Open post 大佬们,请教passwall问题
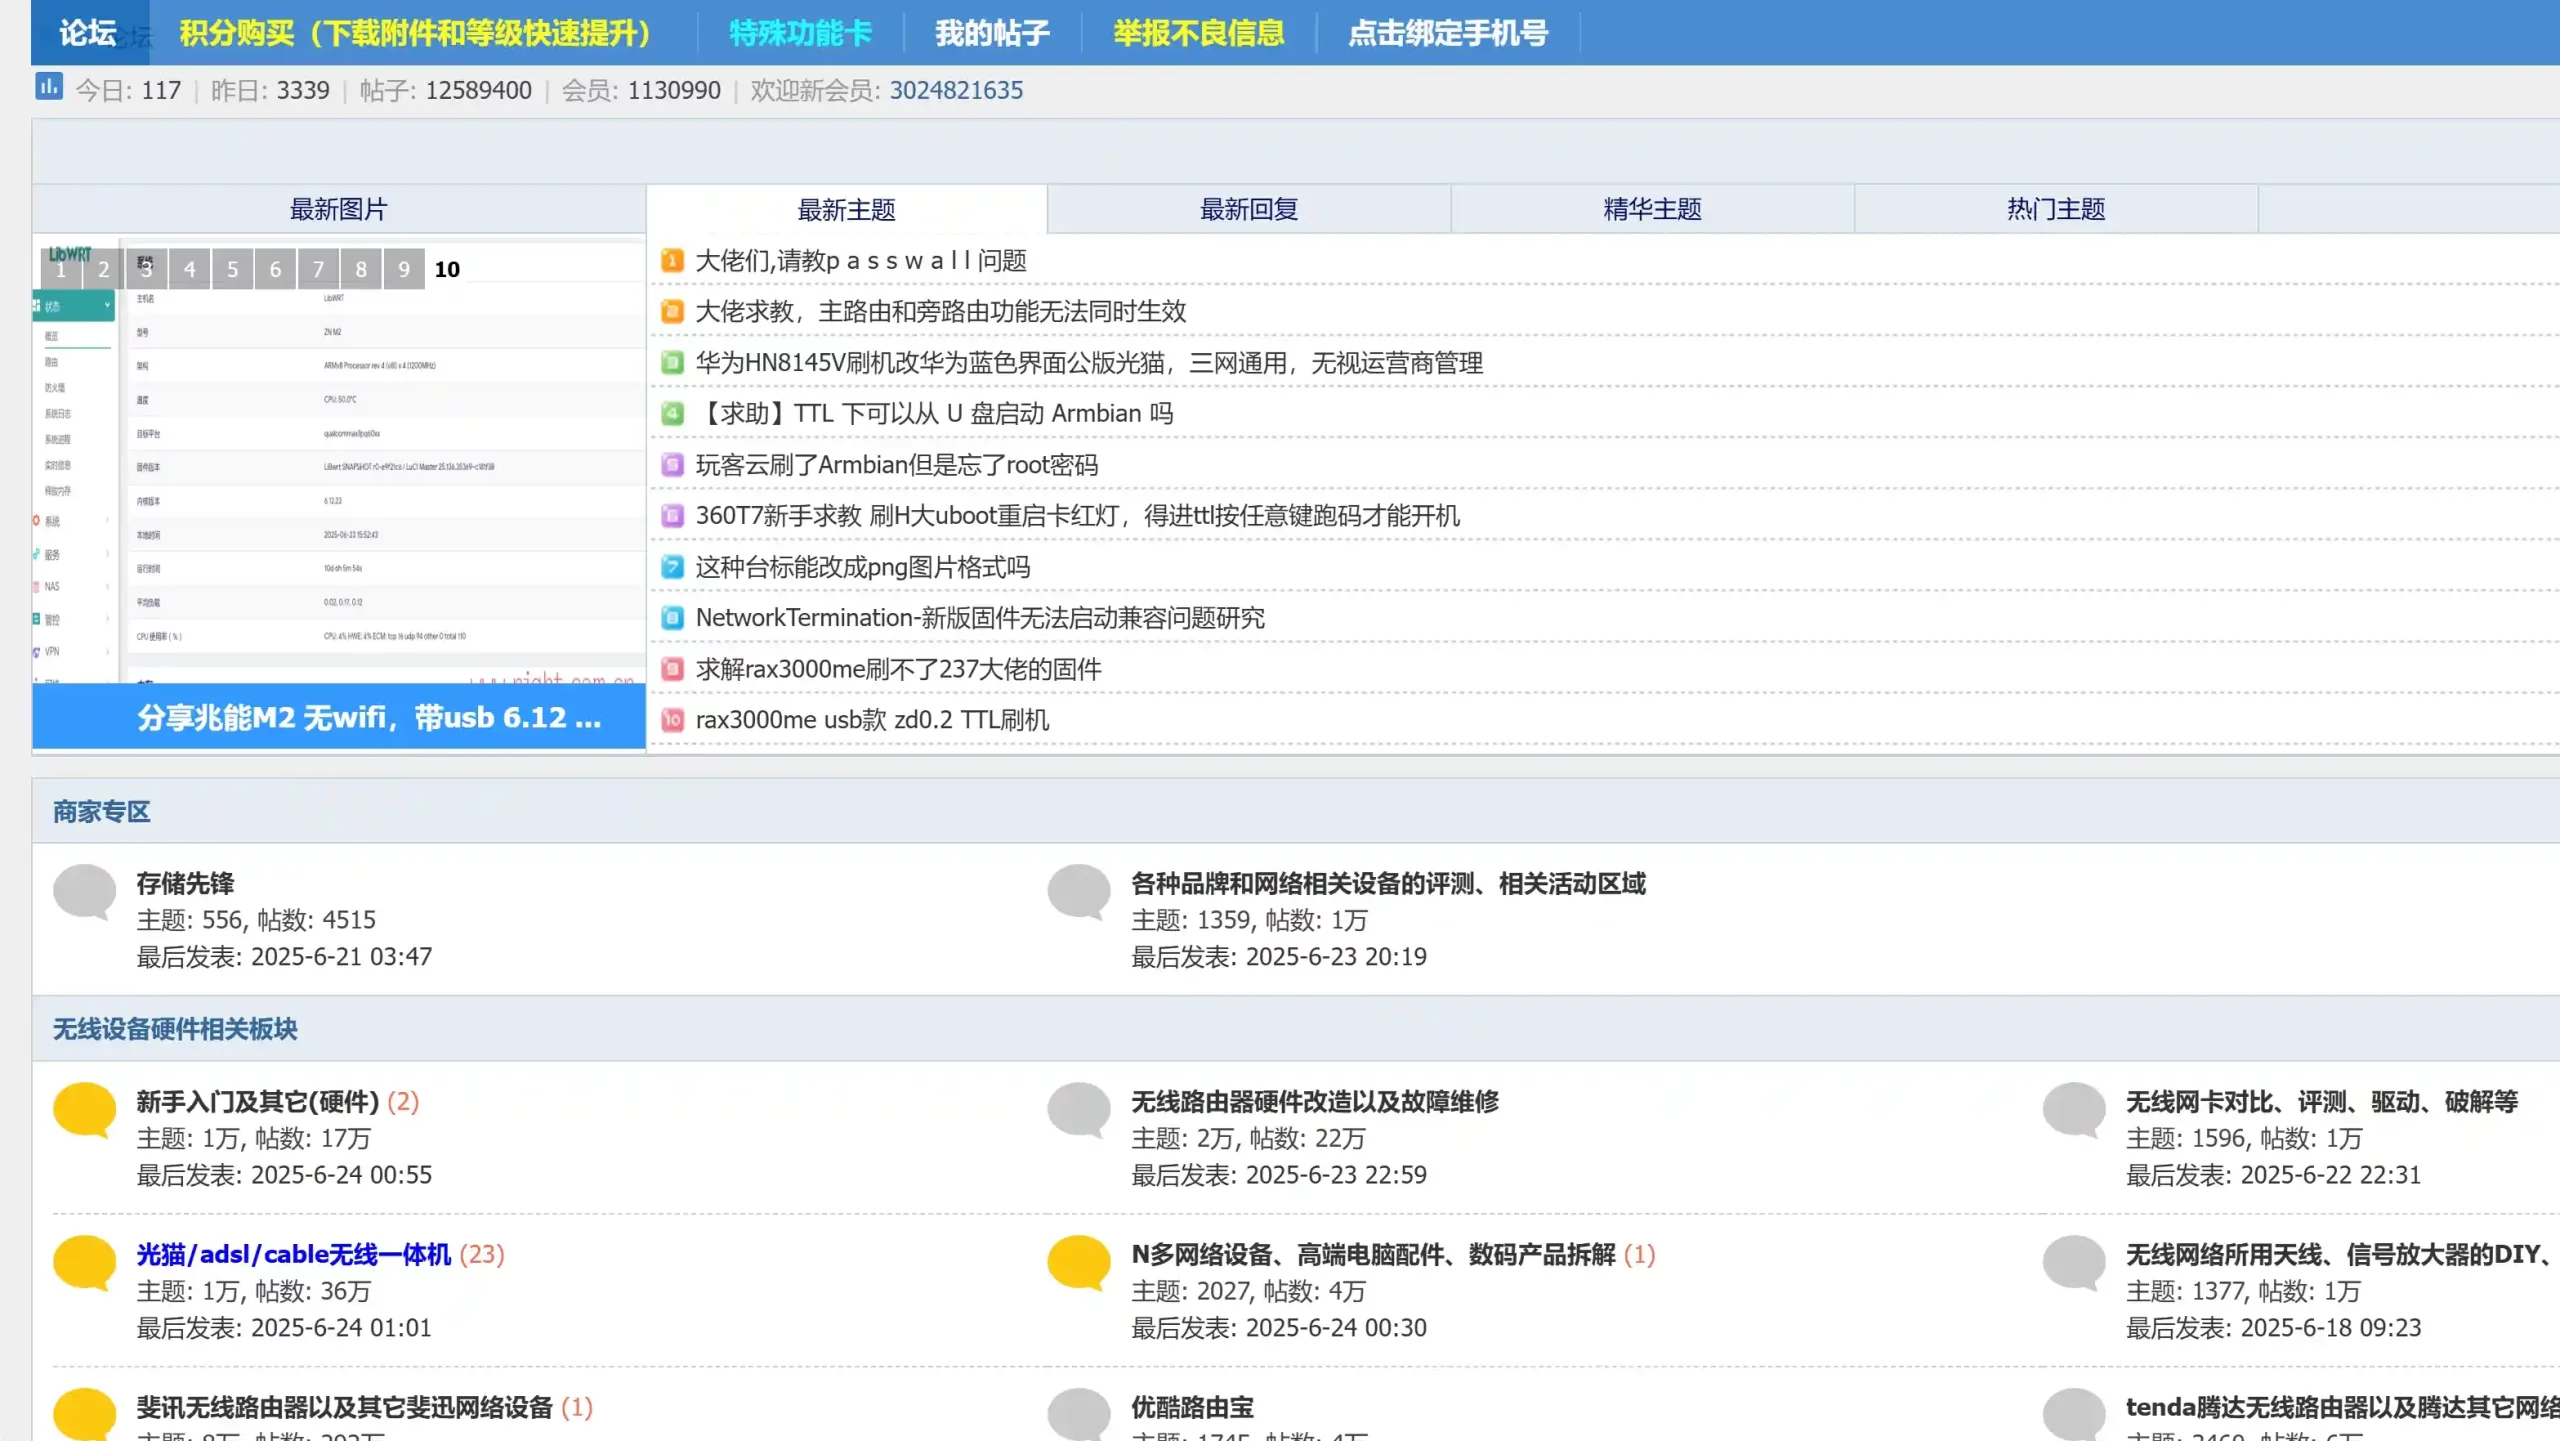This screenshot has height=1441, width=2560. [x=861, y=261]
